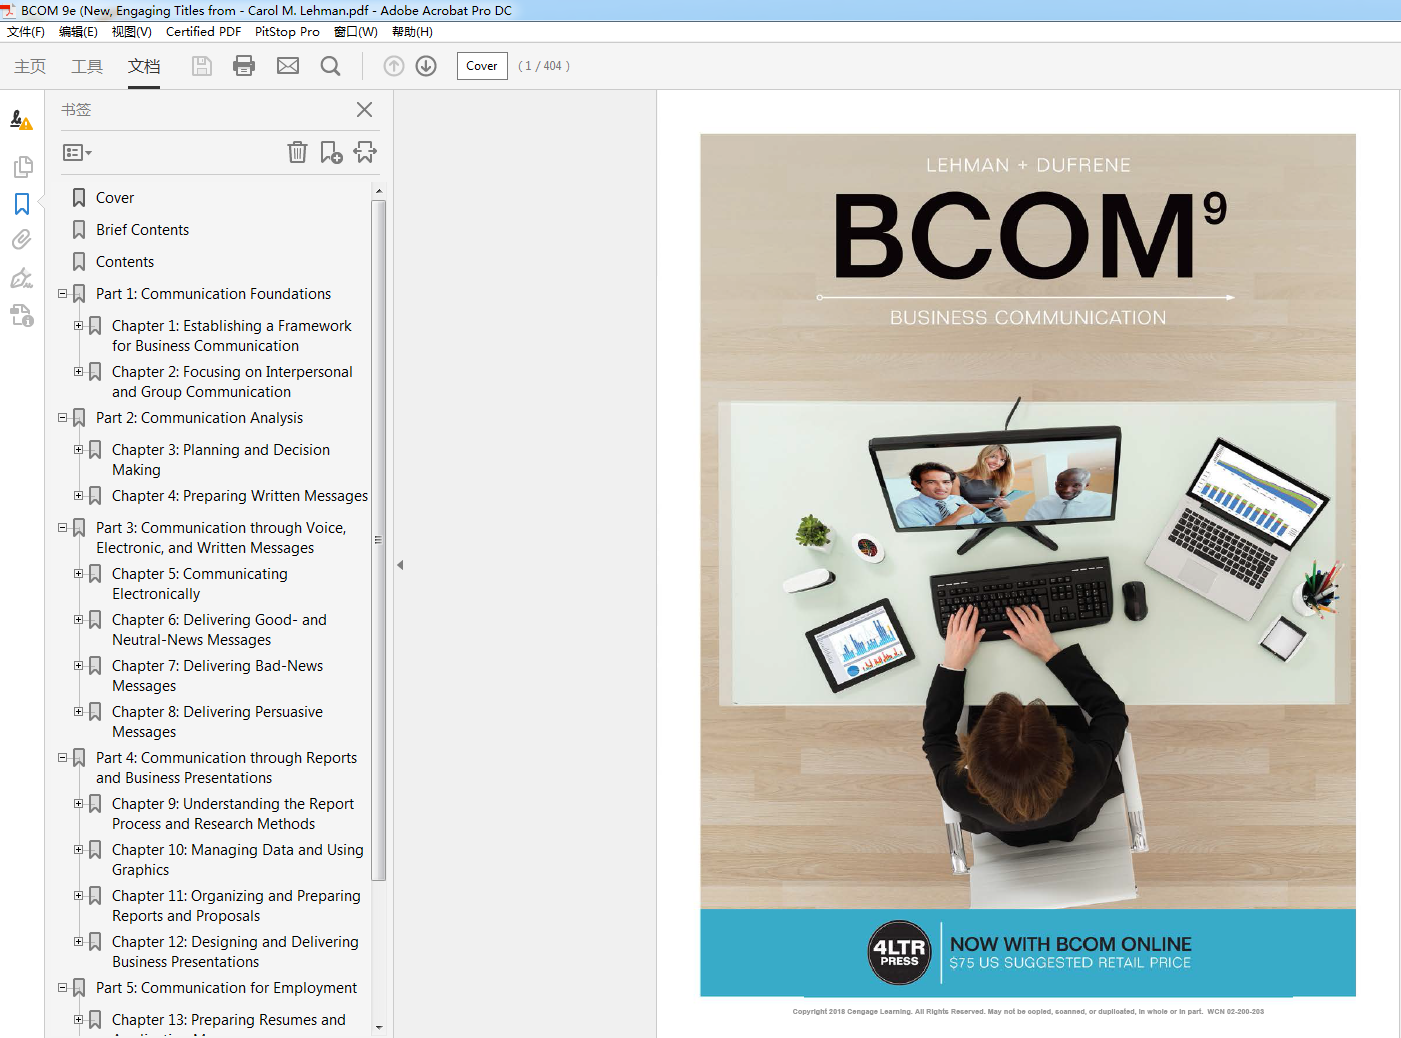
Task: Go to Part 2: Communication Analysis
Action: [199, 418]
